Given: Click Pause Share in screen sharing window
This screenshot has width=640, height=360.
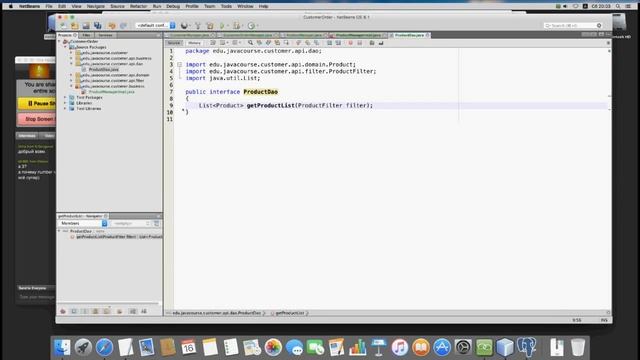Looking at the screenshot, I should [x=37, y=104].
